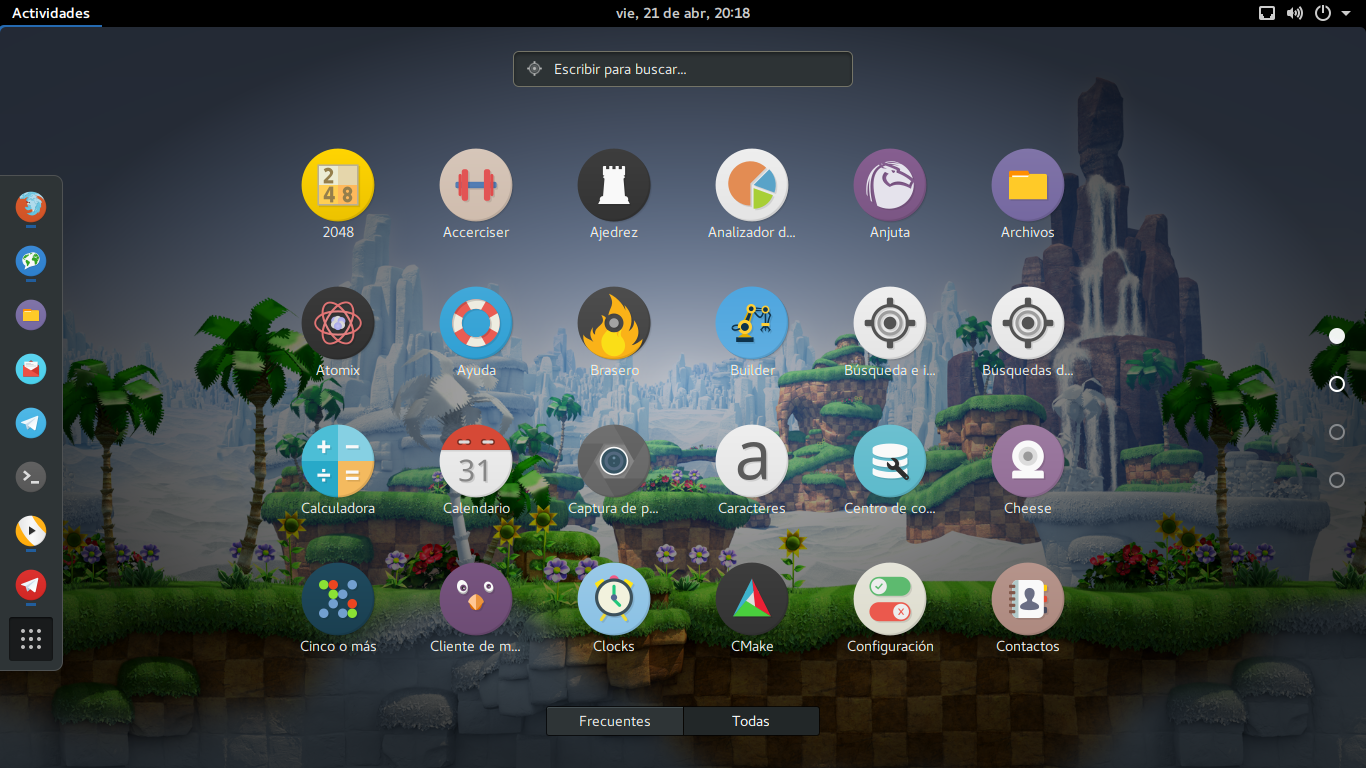Open the Cliente de mensajería app with the purple bird icon
The height and width of the screenshot is (768, 1366).
pos(476,599)
